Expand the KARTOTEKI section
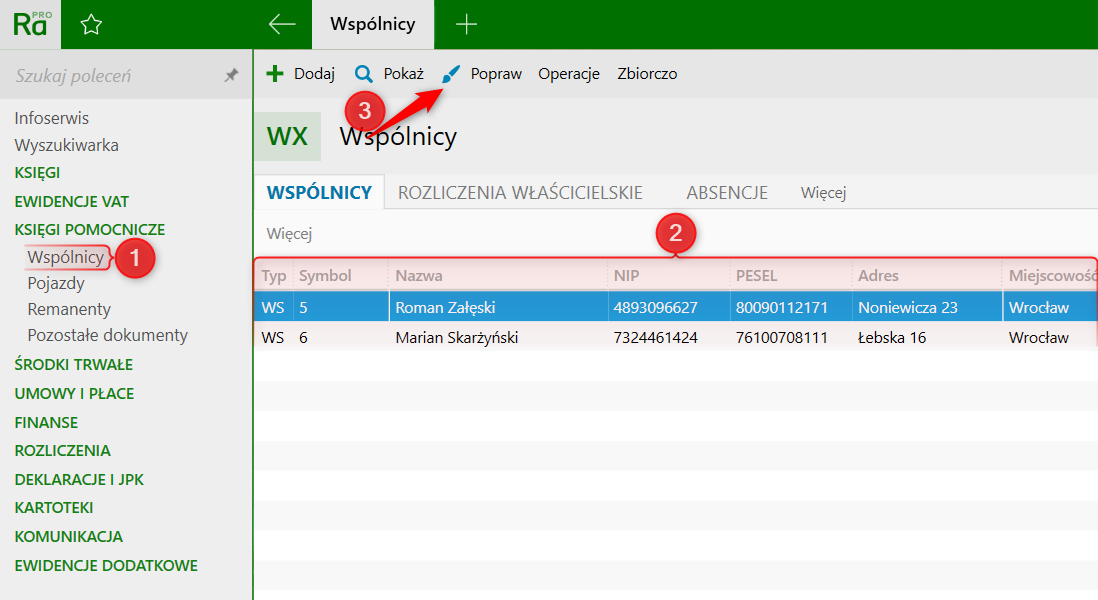 [54, 508]
